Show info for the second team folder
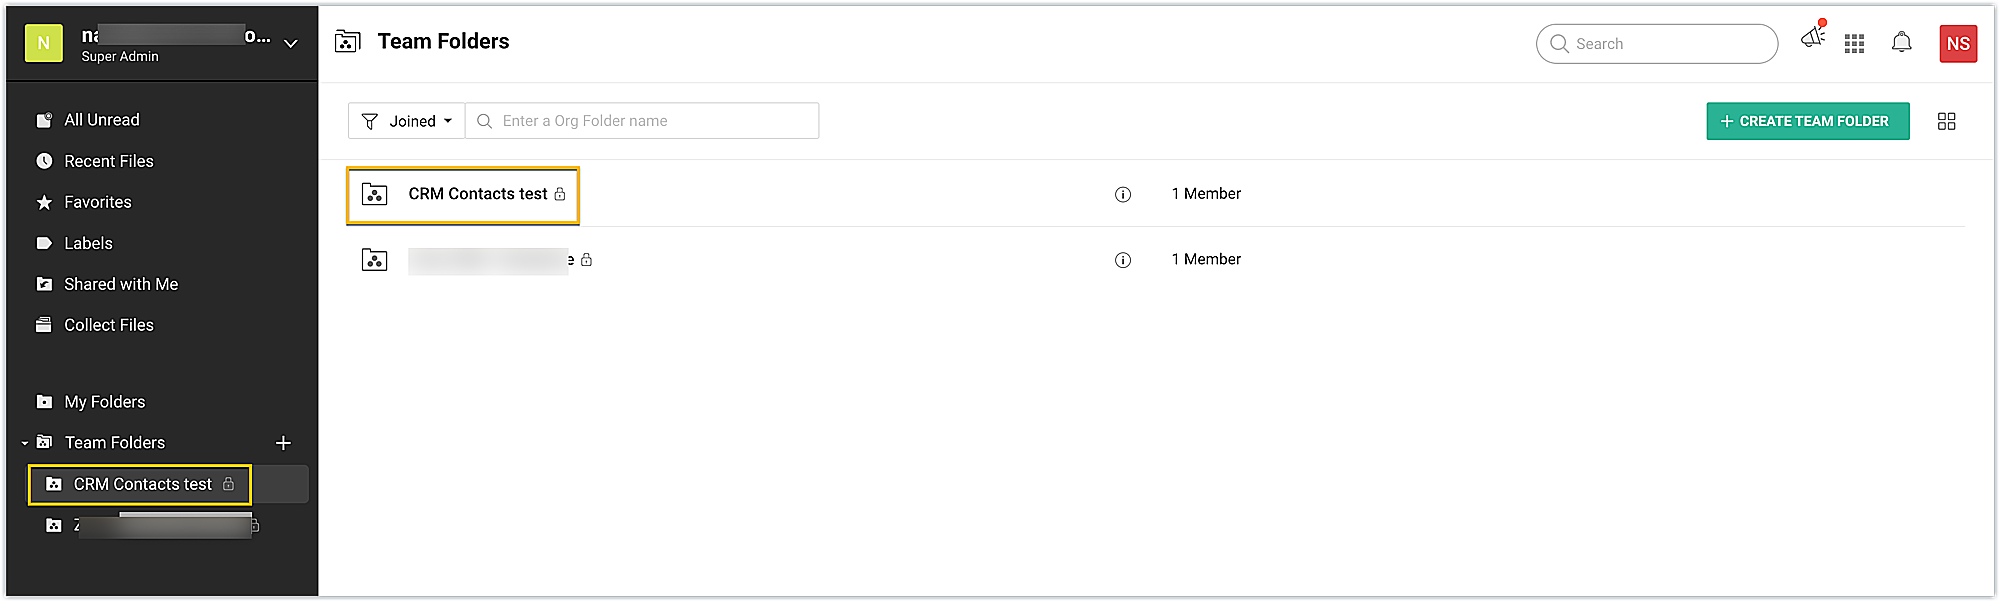The image size is (2000, 602). (x=1123, y=260)
